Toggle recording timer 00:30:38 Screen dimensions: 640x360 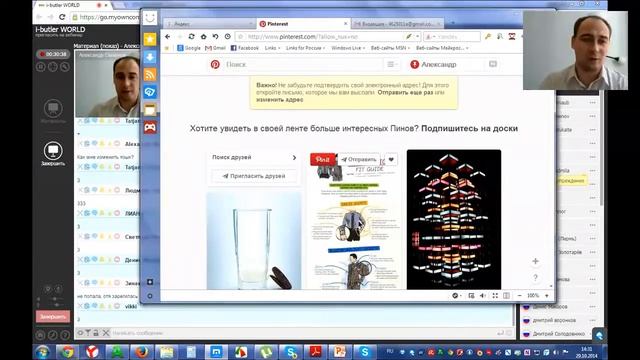[x=54, y=54]
